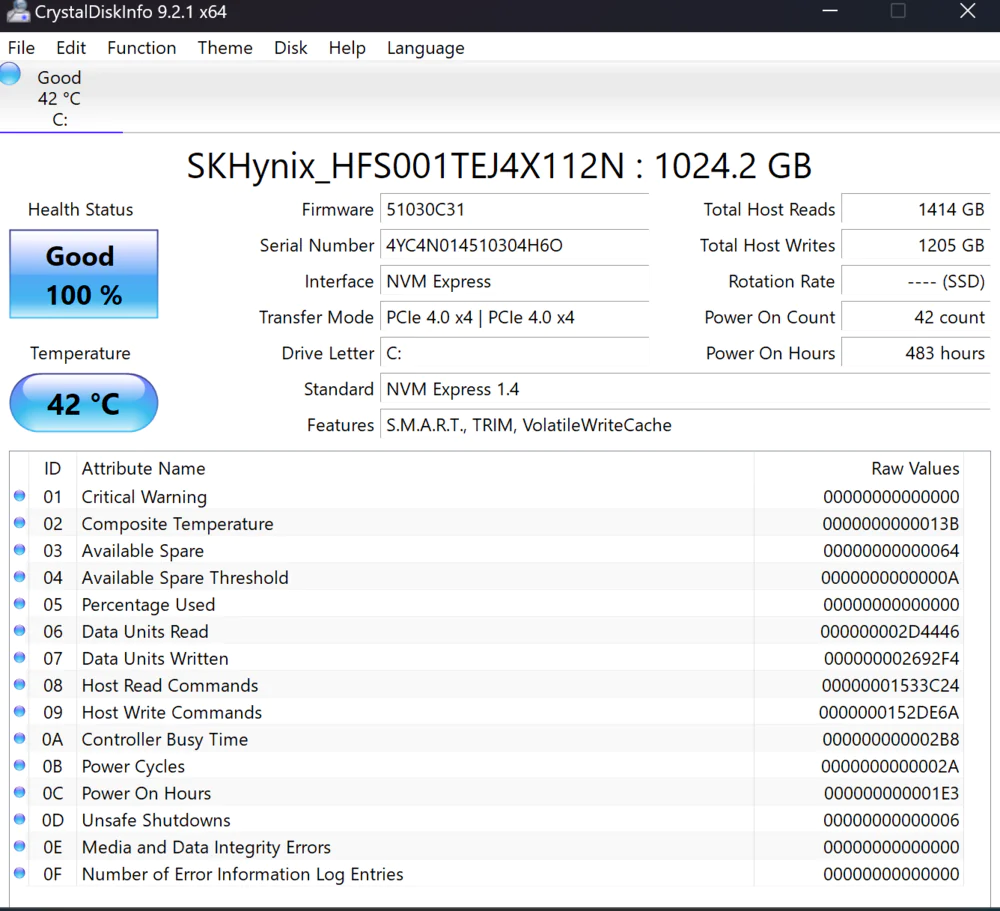This screenshot has width=1000, height=911.
Task: Click status dot for Power Cycles row
Action: point(20,765)
